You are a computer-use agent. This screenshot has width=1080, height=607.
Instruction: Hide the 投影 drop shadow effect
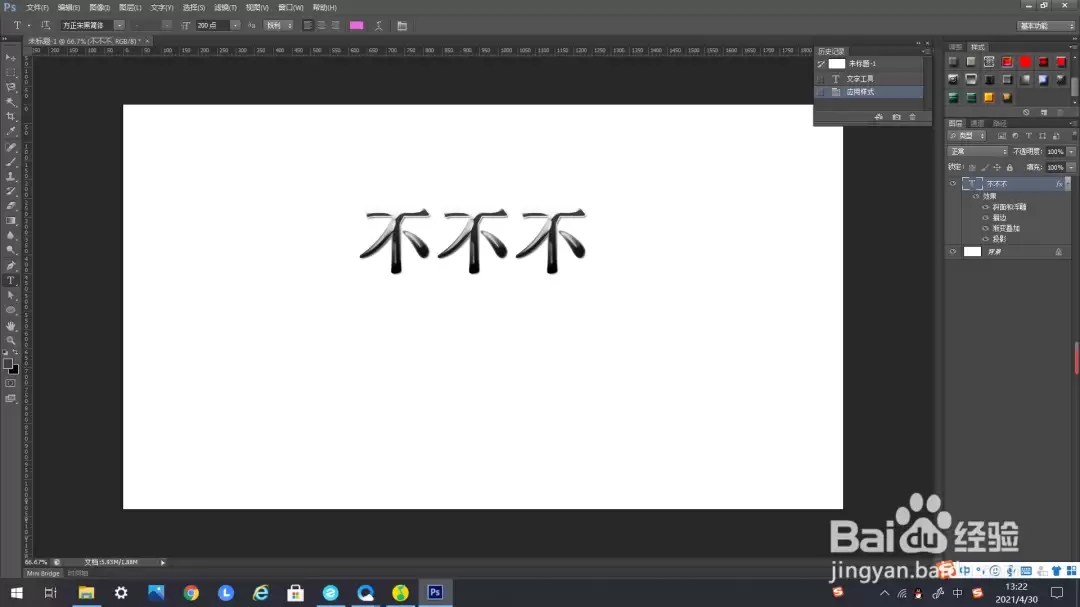(x=985, y=239)
